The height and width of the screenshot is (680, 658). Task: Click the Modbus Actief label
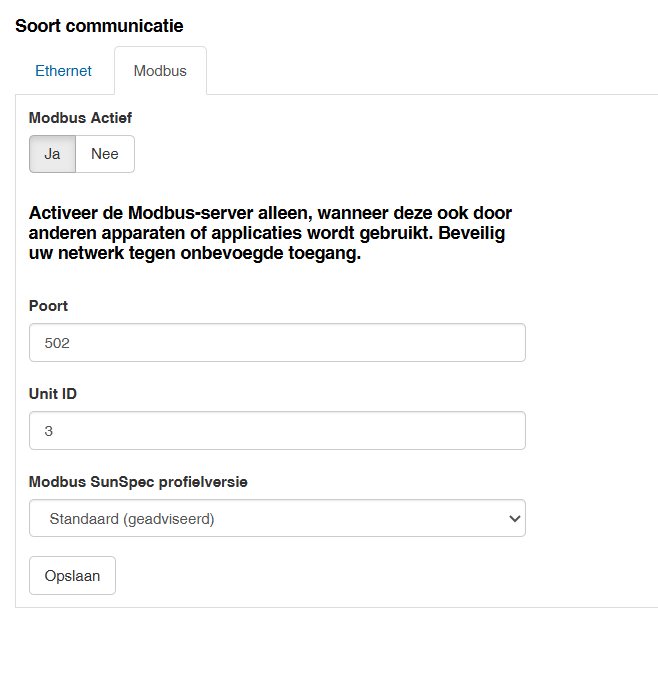click(x=80, y=118)
